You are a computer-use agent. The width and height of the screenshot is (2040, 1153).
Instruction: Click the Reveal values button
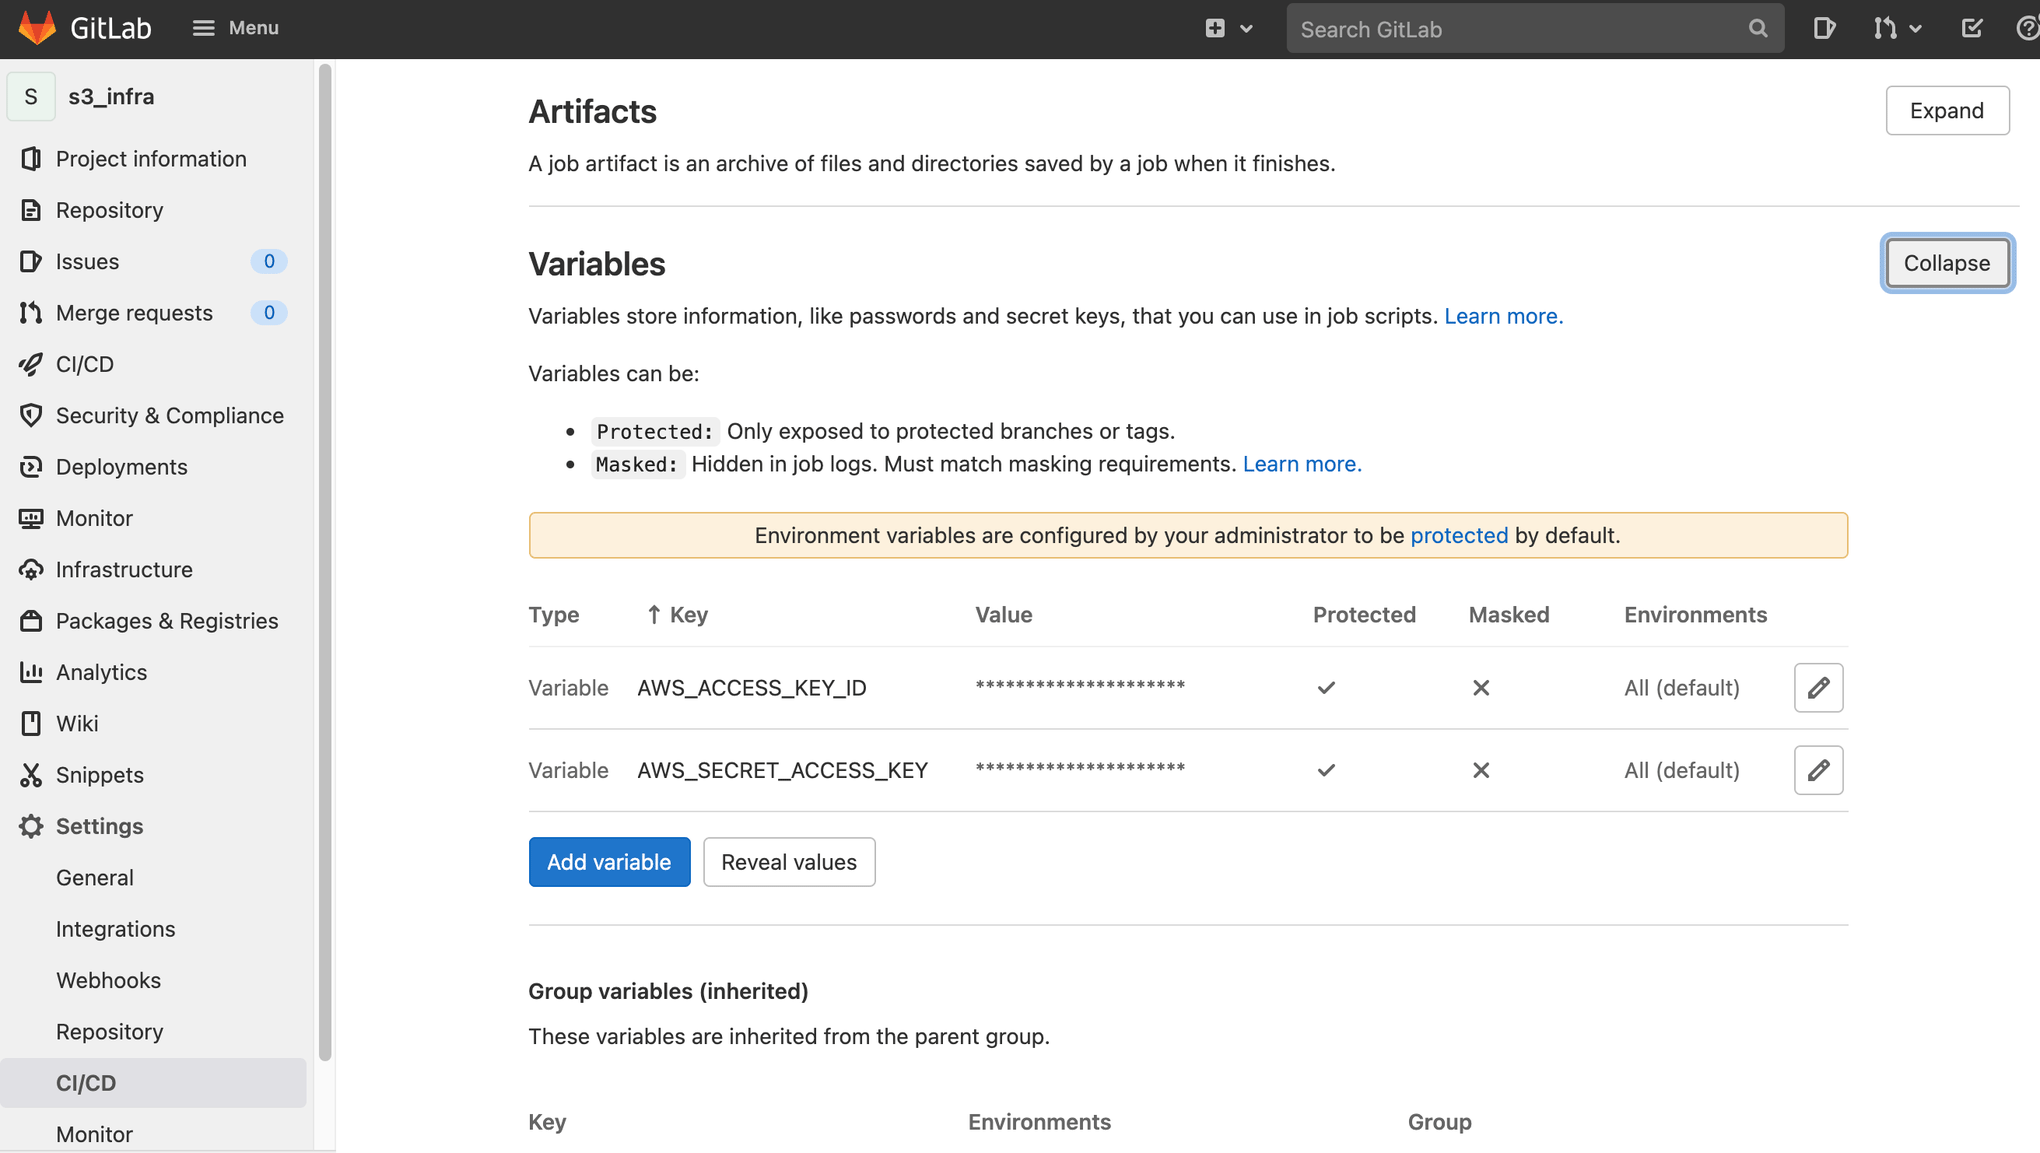789,862
